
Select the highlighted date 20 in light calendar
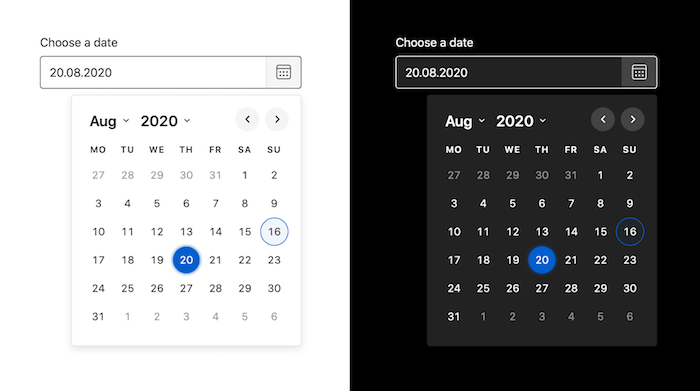tap(186, 260)
